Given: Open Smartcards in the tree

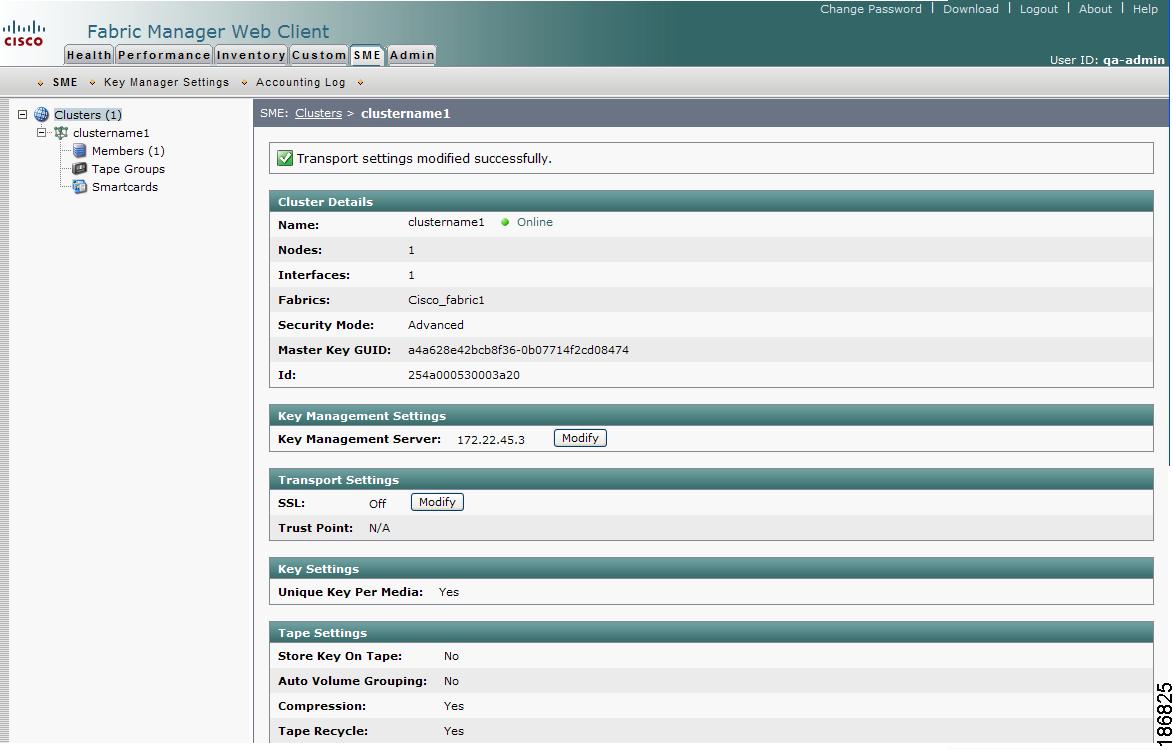Looking at the screenshot, I should pos(125,187).
